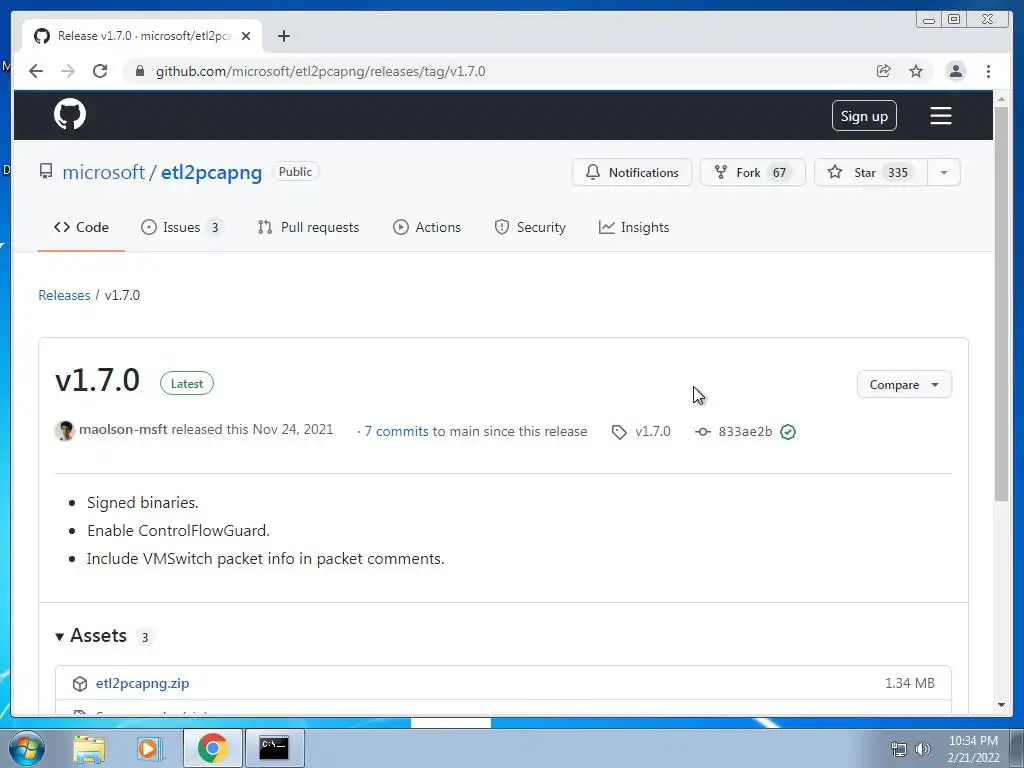Open etl2pcapng repository link
Screen dimensions: 1024x768
pos(212,172)
